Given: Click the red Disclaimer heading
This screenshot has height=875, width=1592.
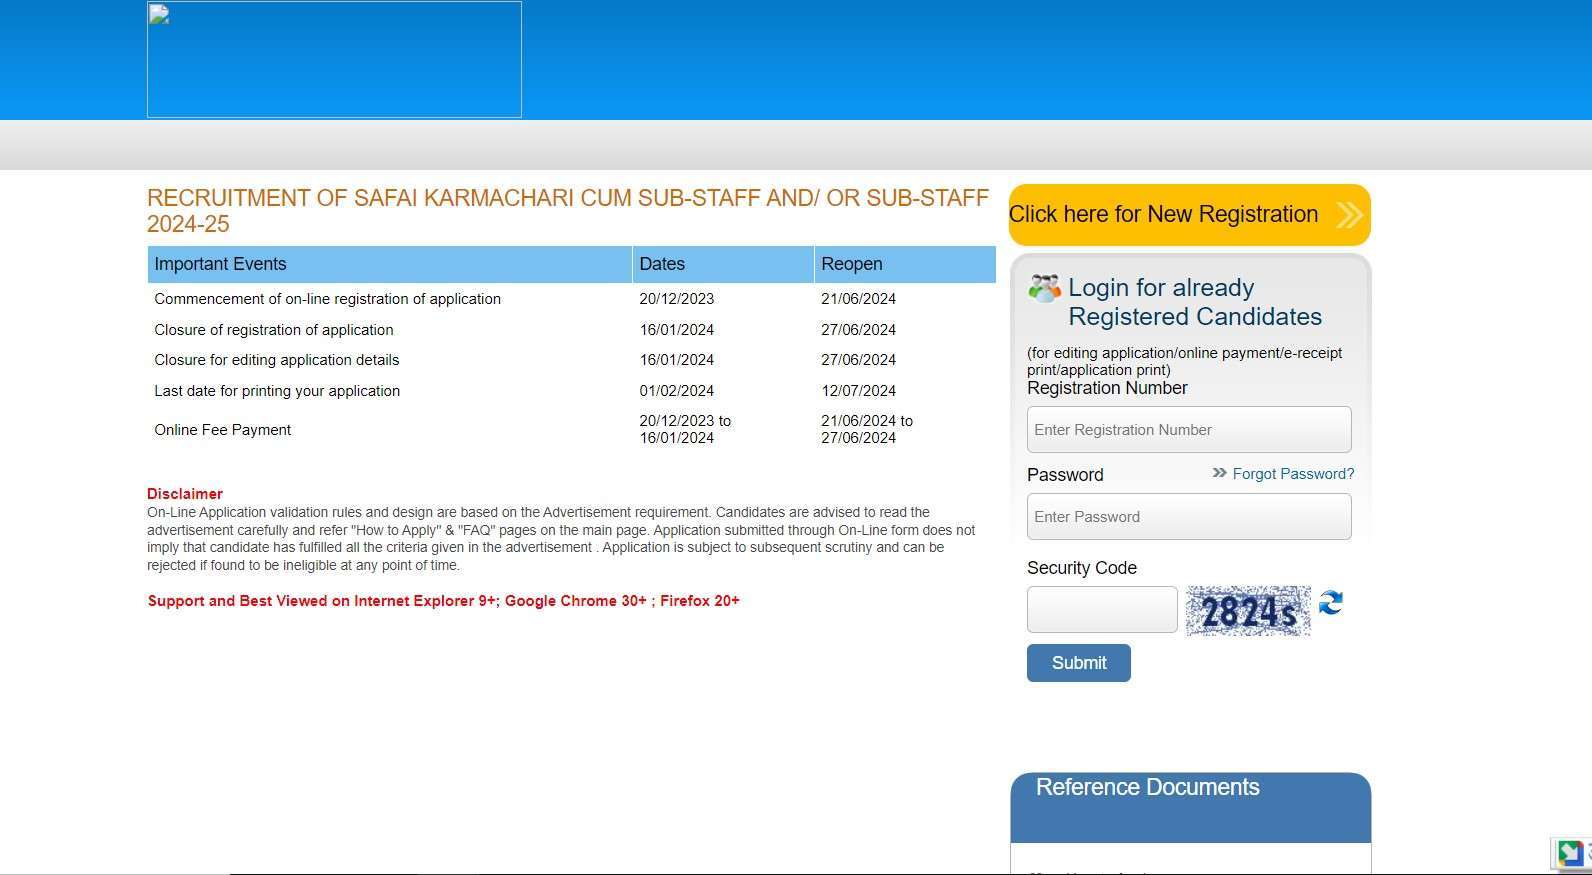Looking at the screenshot, I should coord(185,494).
